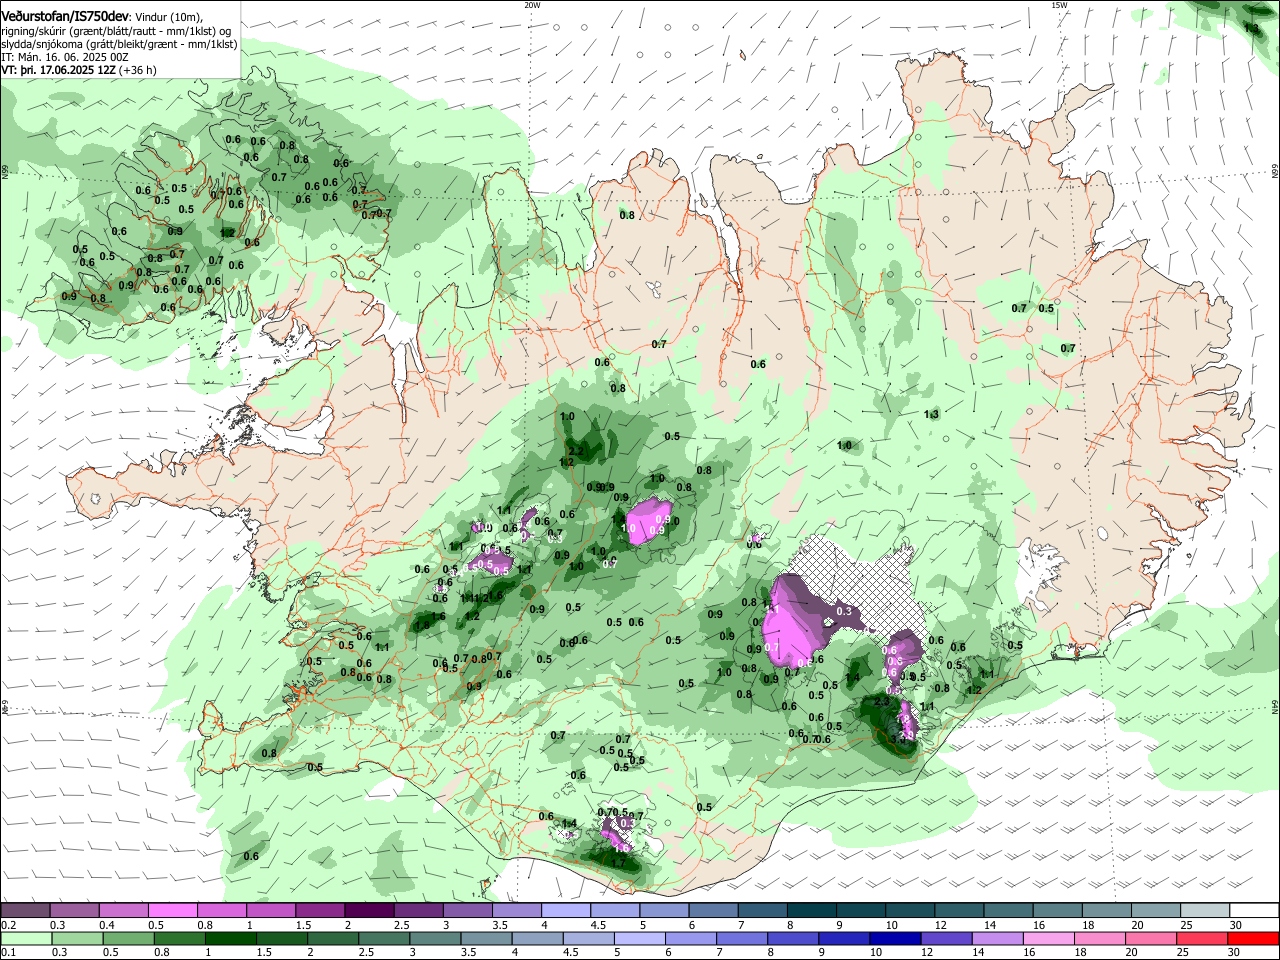Click the snow legend swatch labeled 7
1280x960 pixels.
point(763,911)
